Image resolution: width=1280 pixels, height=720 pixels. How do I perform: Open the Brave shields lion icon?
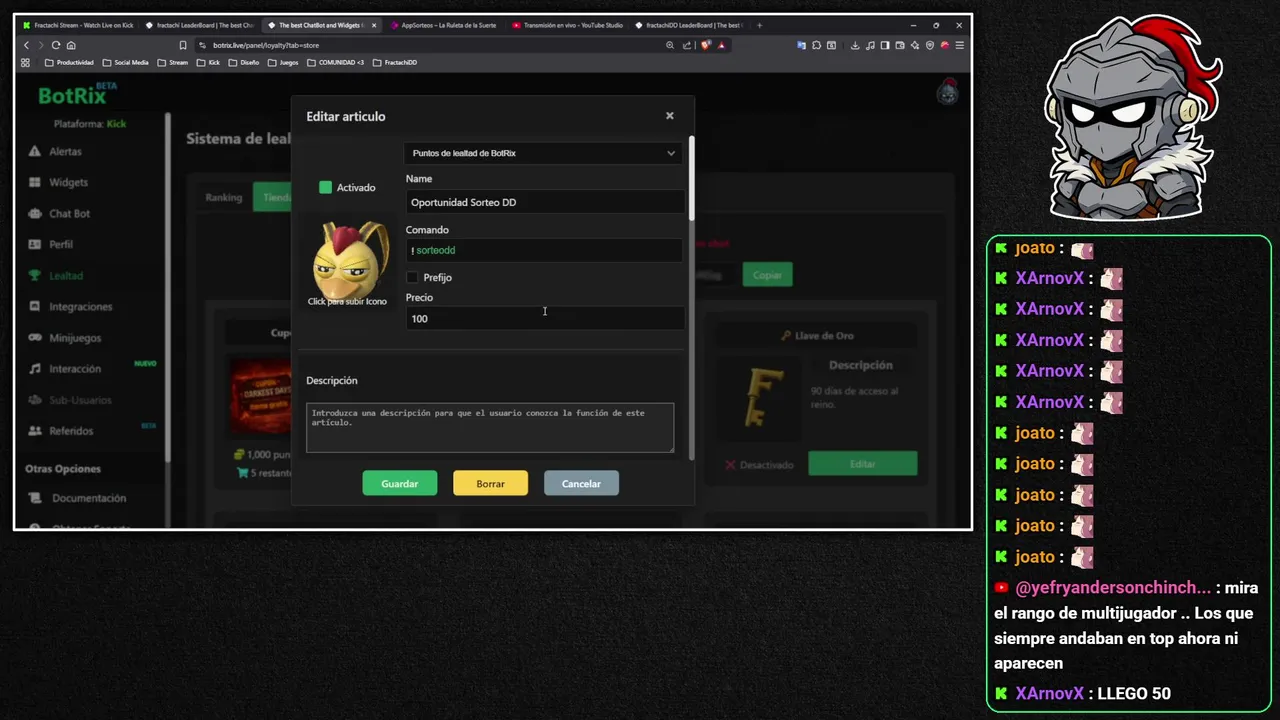[705, 45]
